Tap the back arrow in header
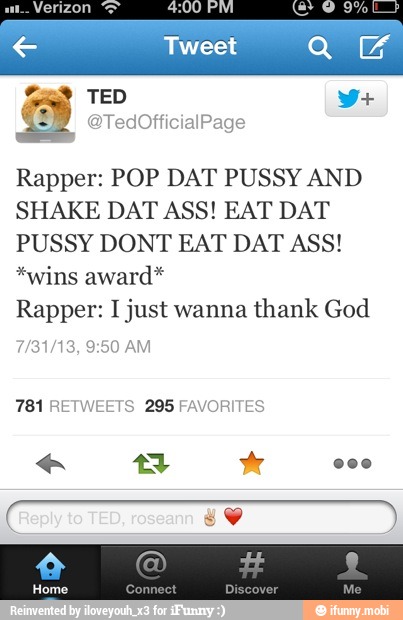 pos(25,47)
